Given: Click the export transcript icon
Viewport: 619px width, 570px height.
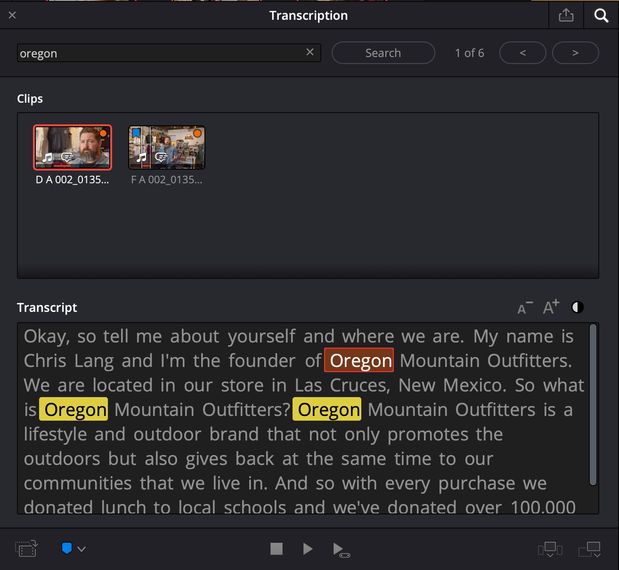Looking at the screenshot, I should point(566,15).
